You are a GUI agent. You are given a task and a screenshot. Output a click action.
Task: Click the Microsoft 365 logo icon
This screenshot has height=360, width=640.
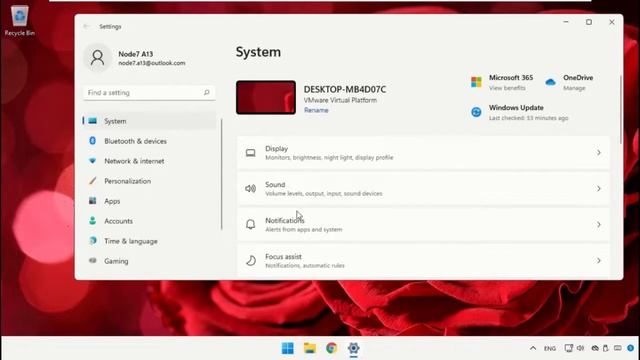pyautogui.click(x=476, y=82)
